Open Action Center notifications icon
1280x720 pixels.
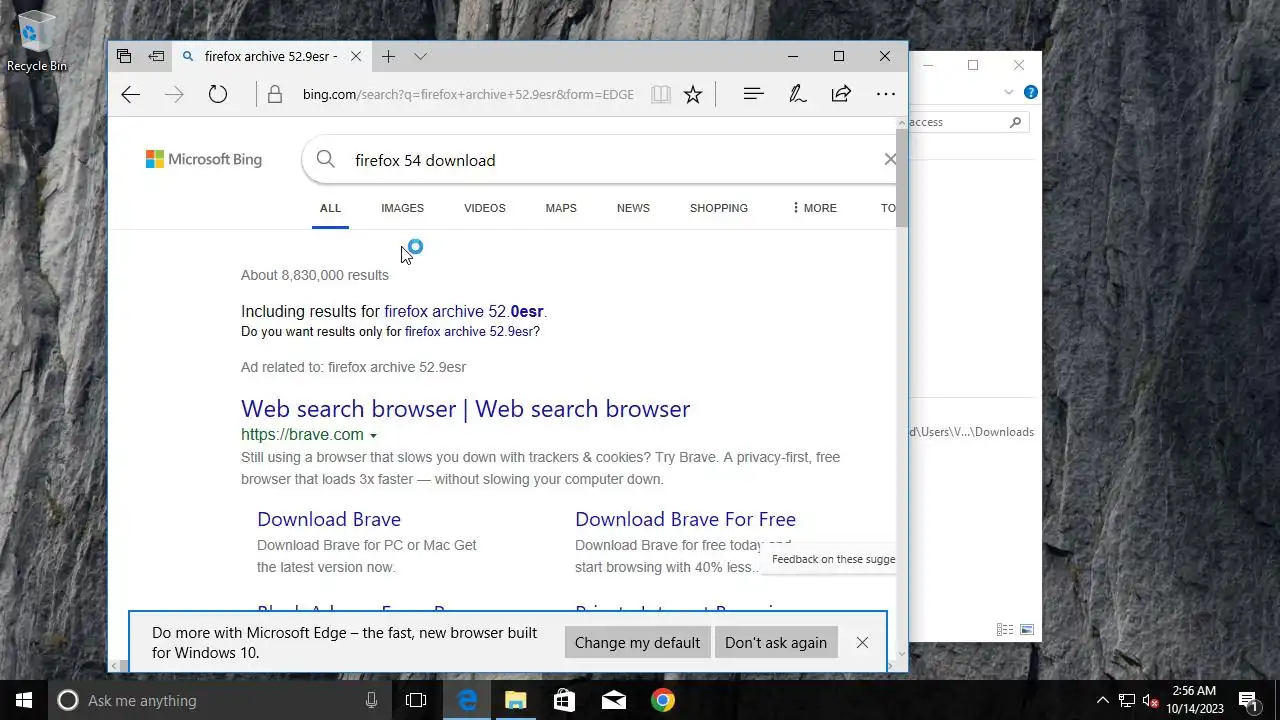pos(1249,700)
